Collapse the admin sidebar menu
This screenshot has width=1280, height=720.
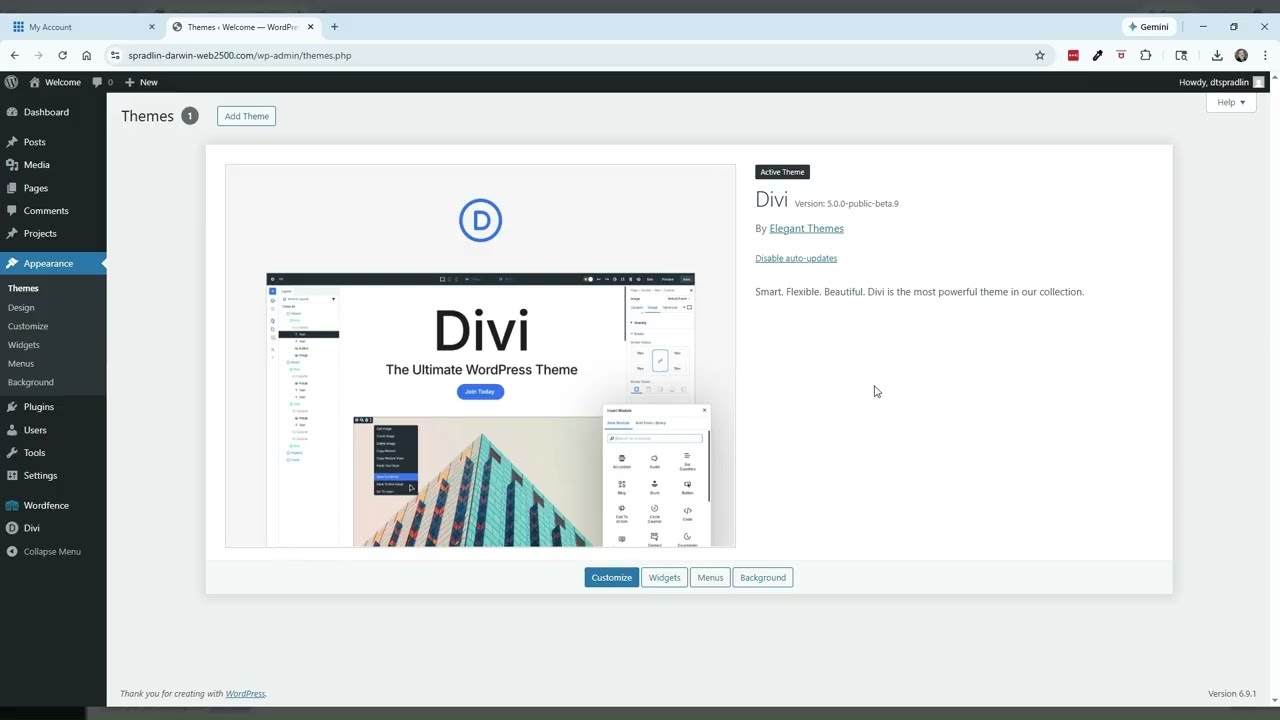click(x=43, y=552)
